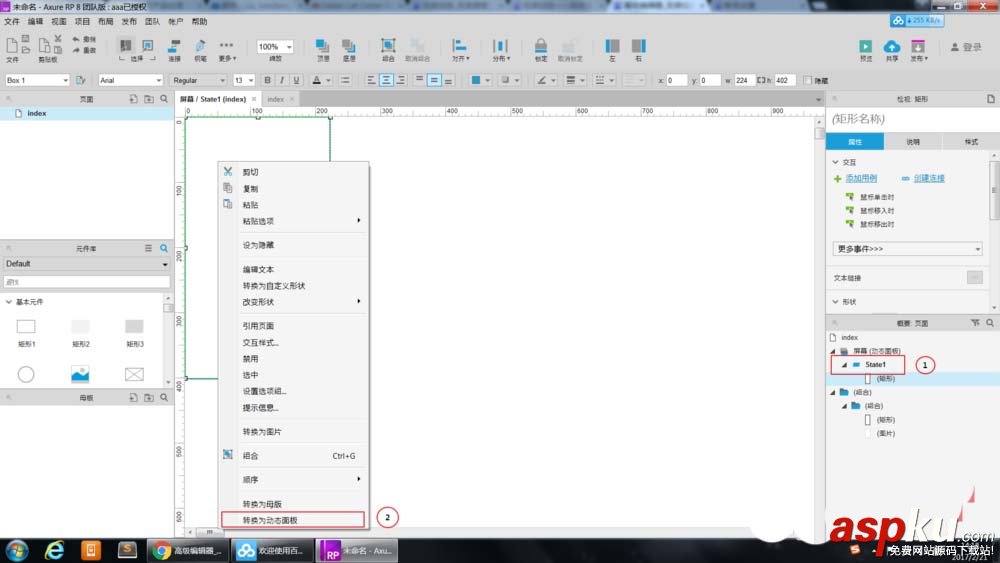This screenshot has width=1000, height=563.
Task: Choose Convert to Image menu item
Action: click(293, 432)
